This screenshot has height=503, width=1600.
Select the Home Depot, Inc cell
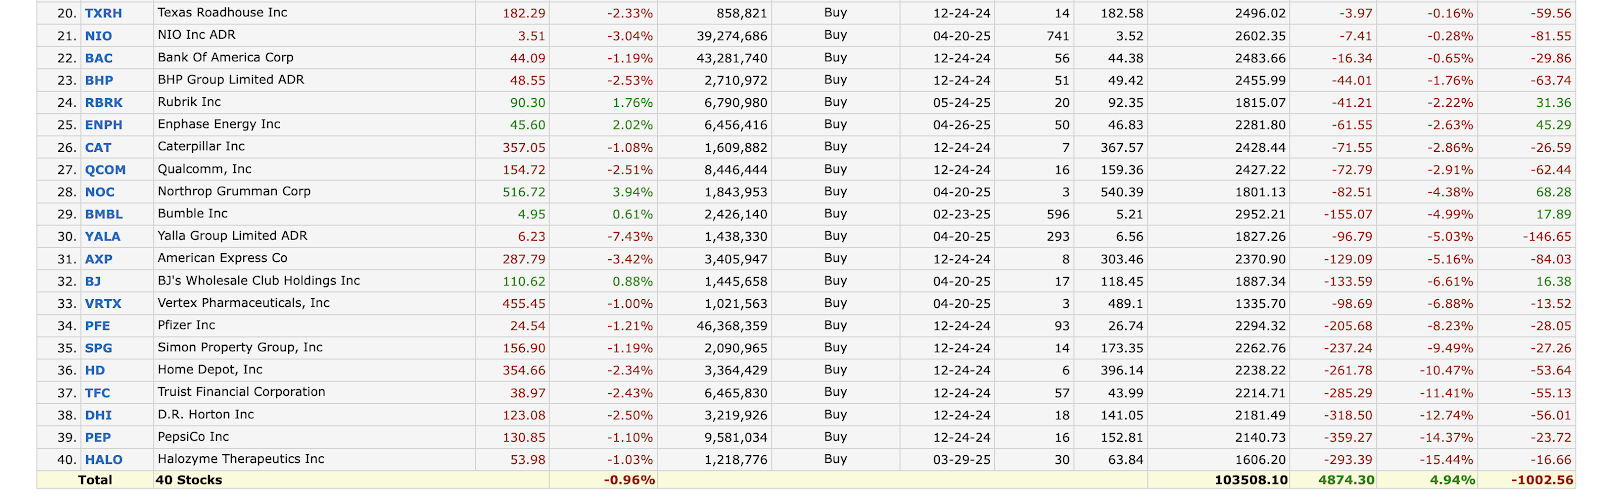(314, 370)
